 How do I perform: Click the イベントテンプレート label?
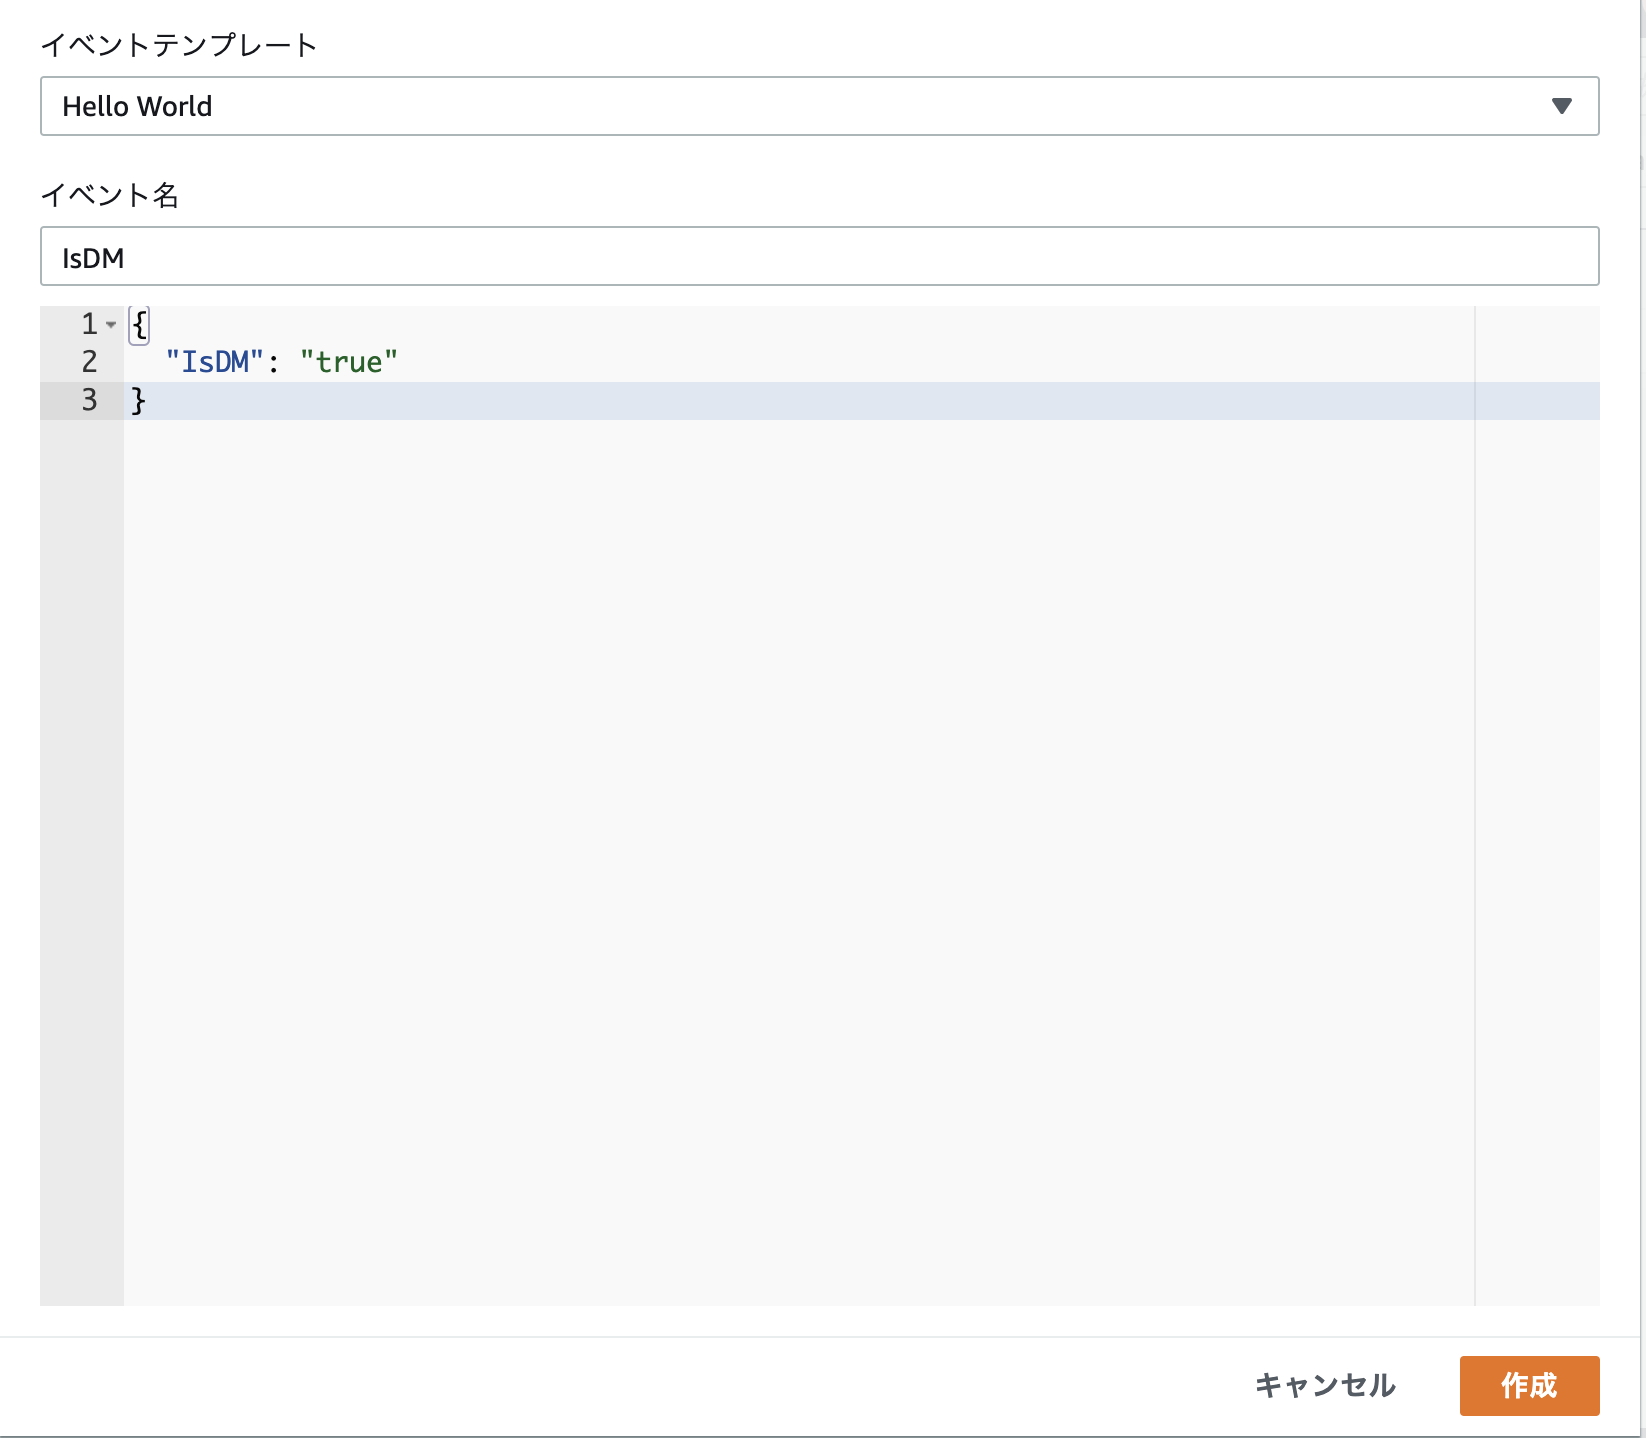180,44
